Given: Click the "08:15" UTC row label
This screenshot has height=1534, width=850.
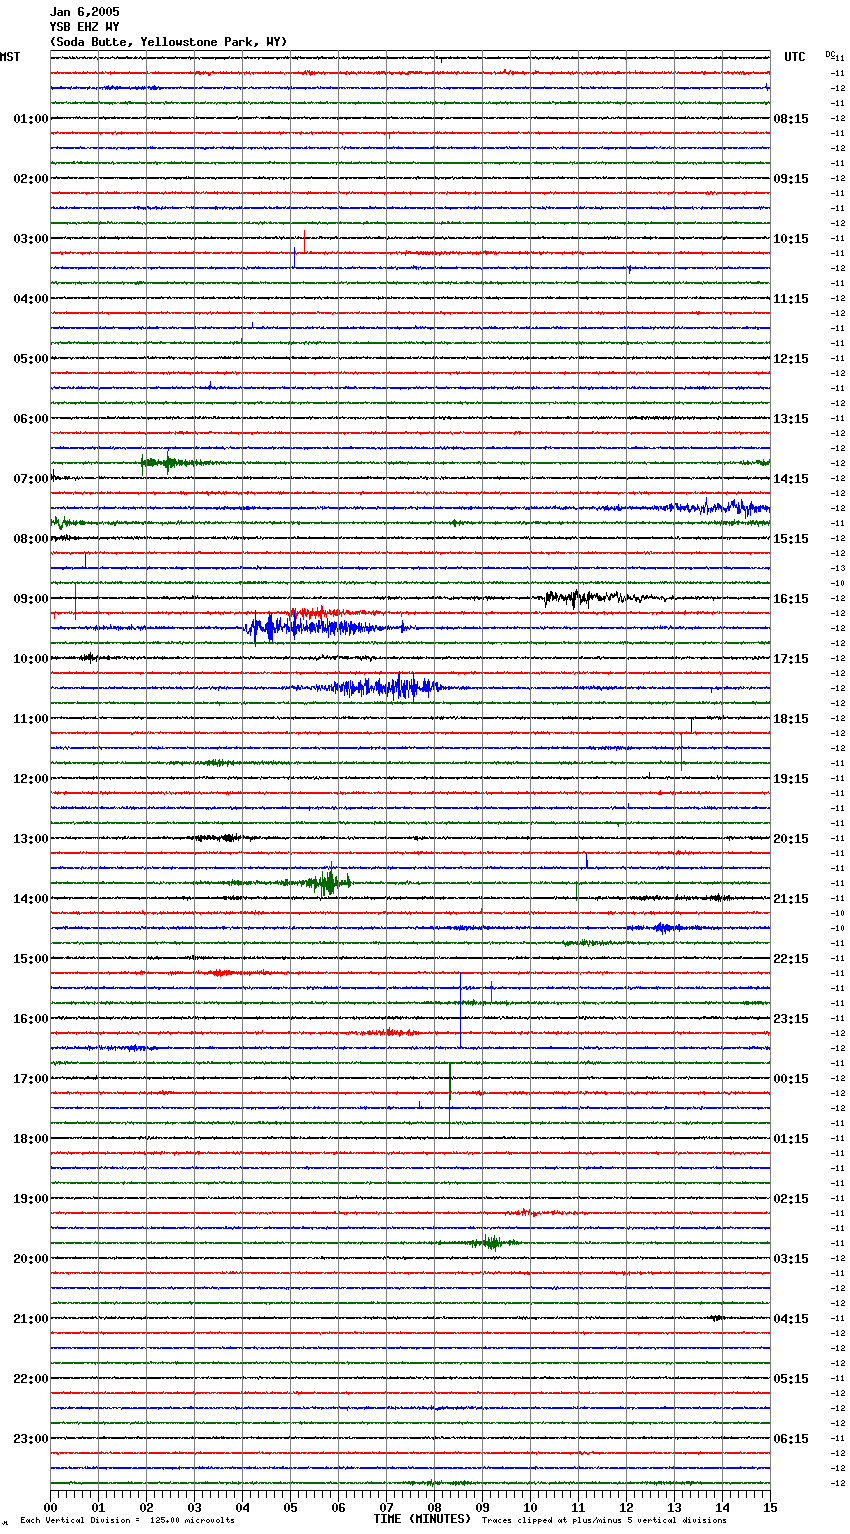Looking at the screenshot, I should pyautogui.click(x=791, y=119).
